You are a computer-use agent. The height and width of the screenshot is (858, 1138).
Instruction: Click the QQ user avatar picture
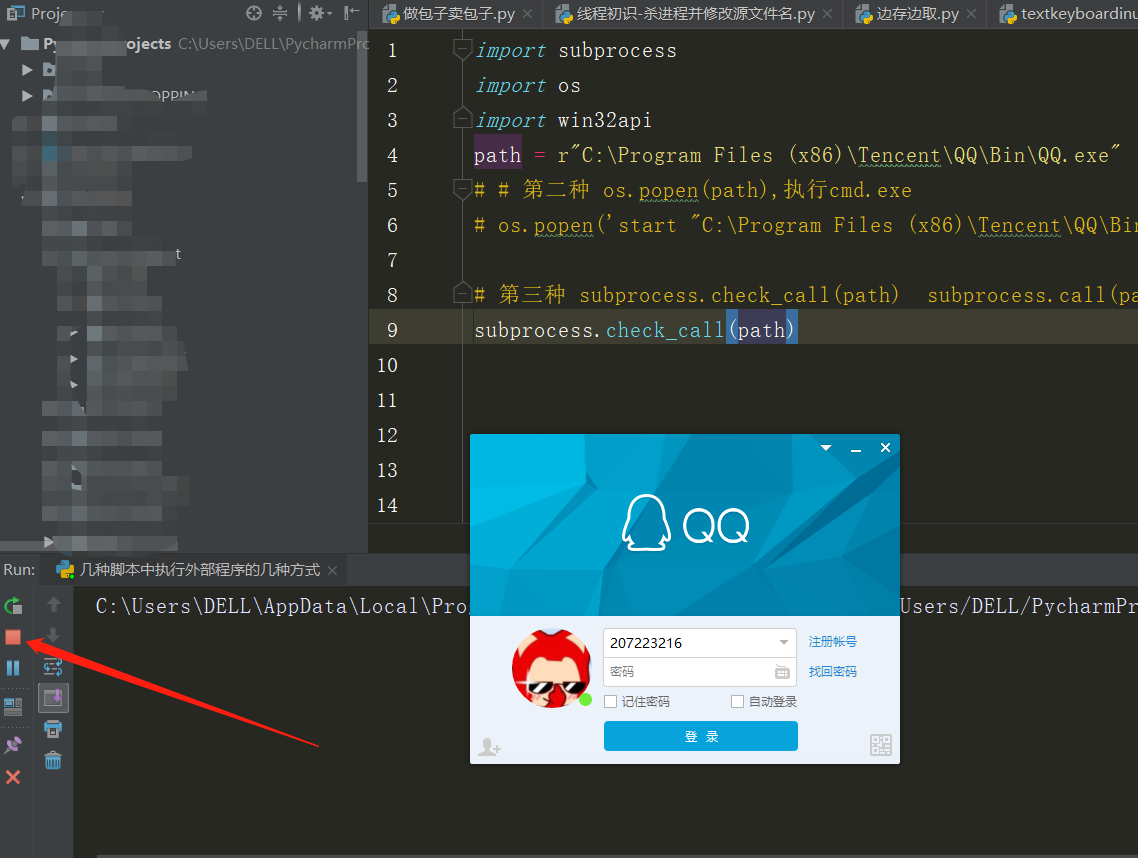click(552, 668)
